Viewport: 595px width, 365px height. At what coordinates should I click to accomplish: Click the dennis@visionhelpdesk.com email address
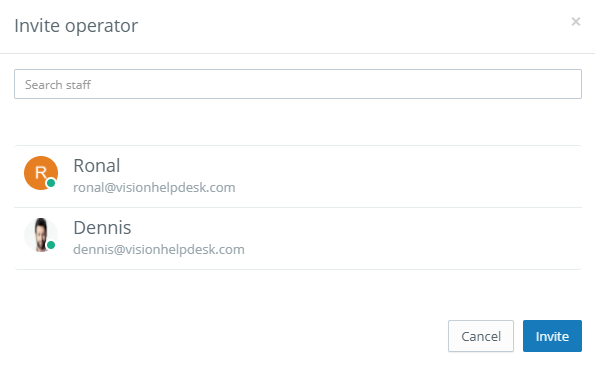coord(159,249)
